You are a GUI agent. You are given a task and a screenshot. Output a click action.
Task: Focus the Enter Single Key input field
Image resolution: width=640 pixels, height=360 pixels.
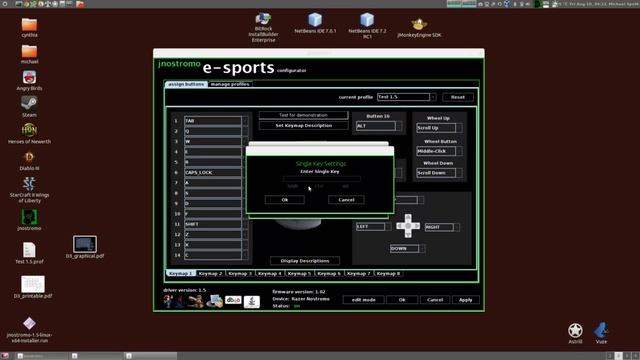(322, 179)
